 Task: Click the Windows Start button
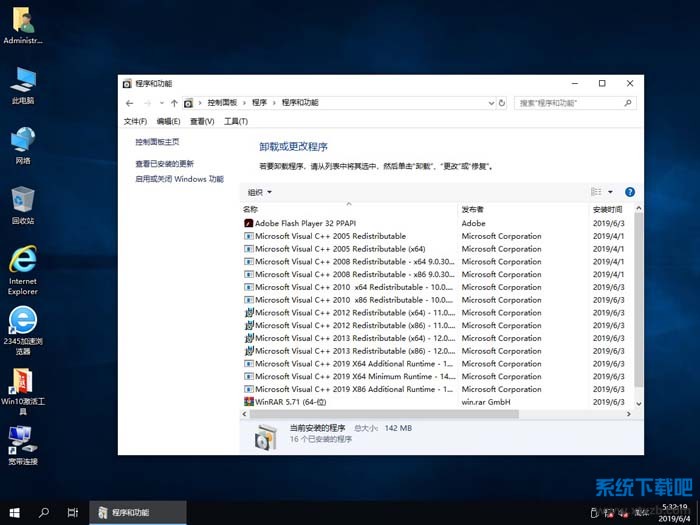tap(14, 512)
